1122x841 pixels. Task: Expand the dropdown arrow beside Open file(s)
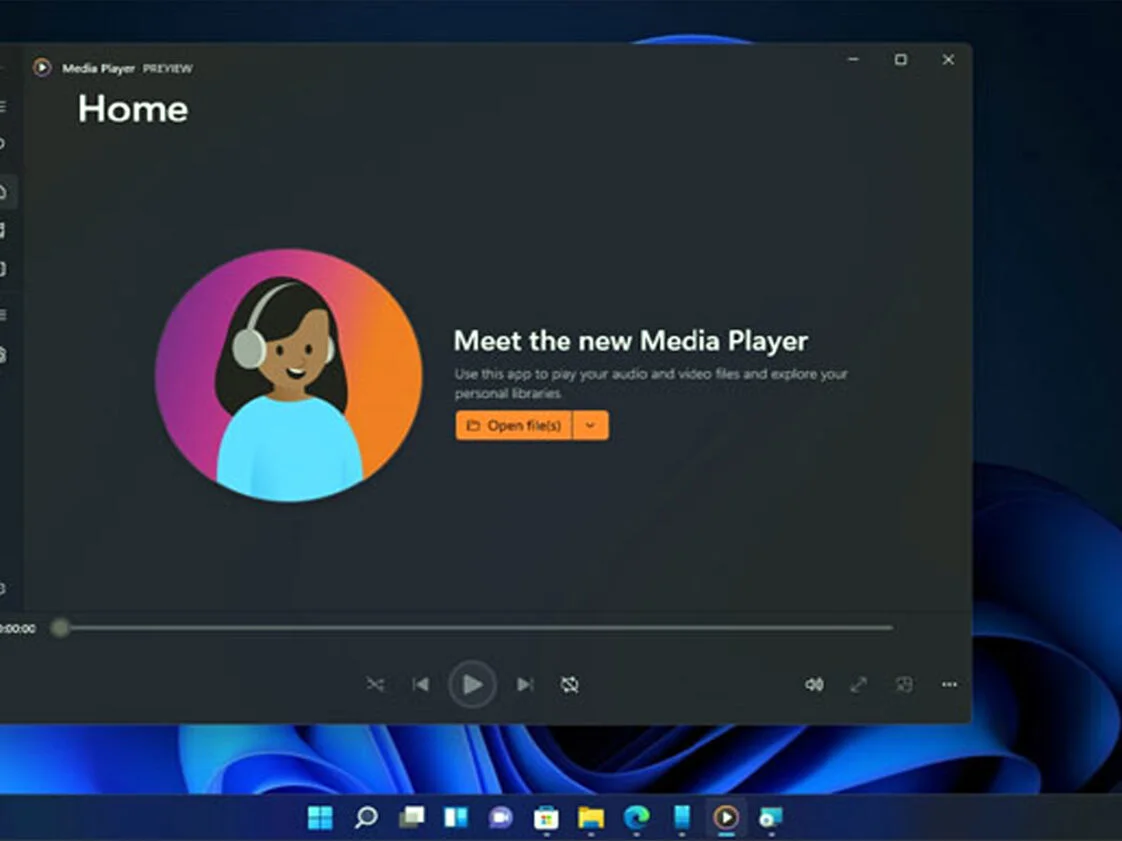590,425
